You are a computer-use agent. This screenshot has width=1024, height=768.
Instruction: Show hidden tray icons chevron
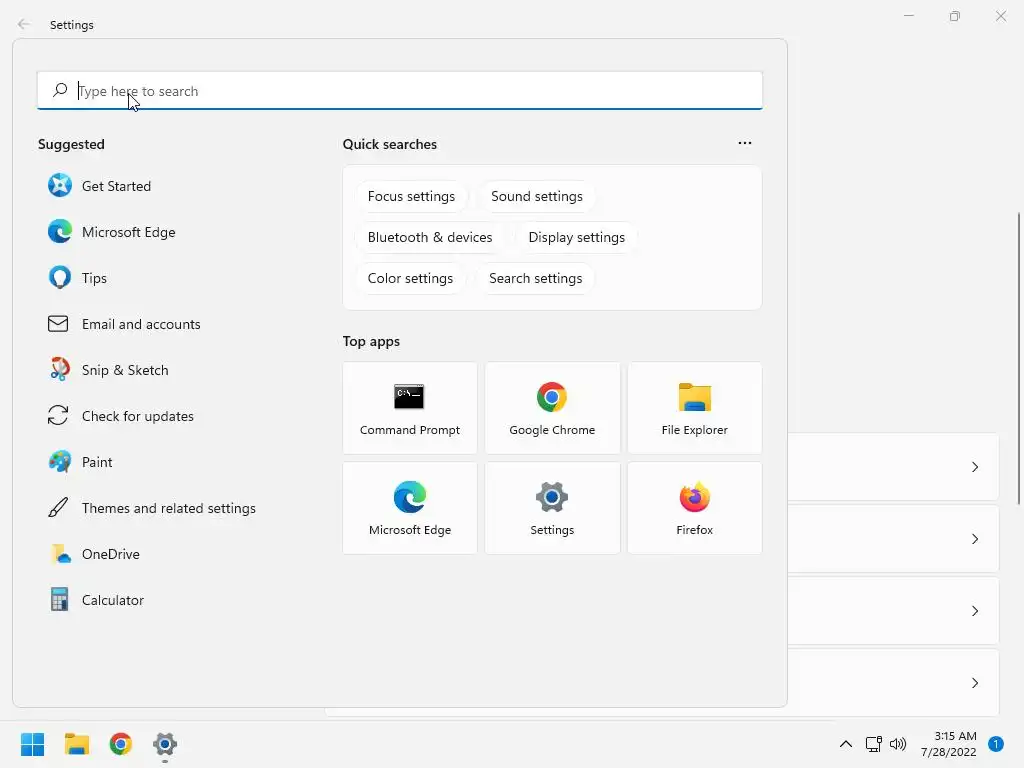846,744
